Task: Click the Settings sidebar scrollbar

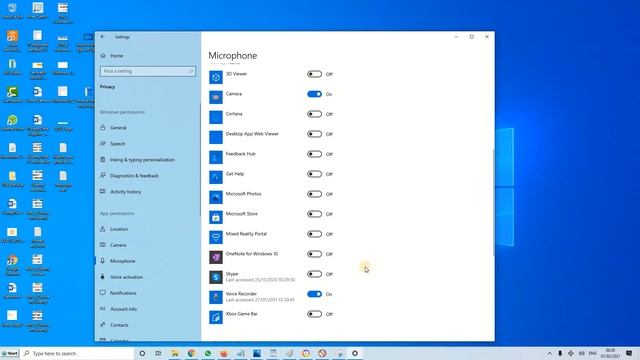Action: click(200, 159)
